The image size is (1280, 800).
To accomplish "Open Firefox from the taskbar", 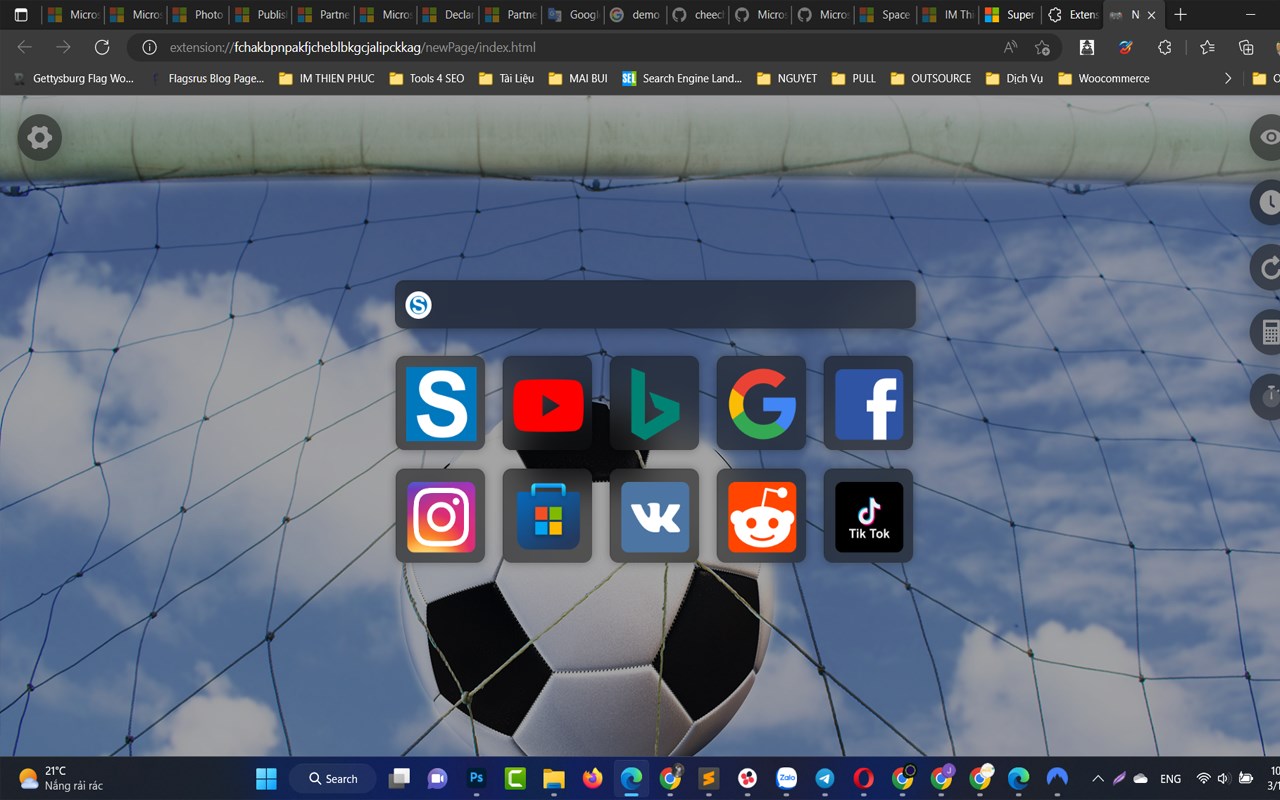I will (593, 778).
